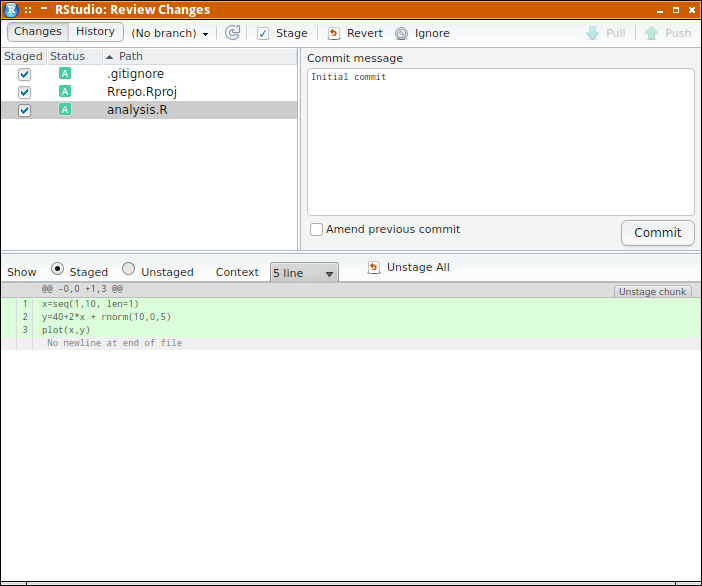The width and height of the screenshot is (702, 586).
Task: Close the Review Changes window
Action: [x=692, y=10]
